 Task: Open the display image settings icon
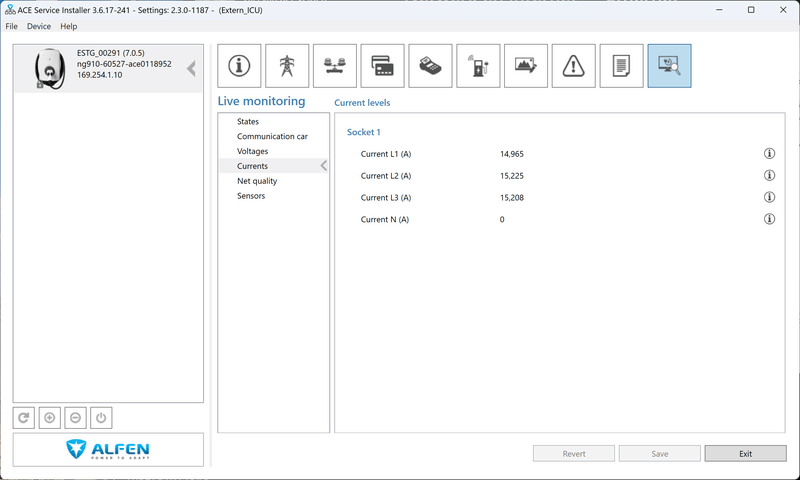click(526, 66)
